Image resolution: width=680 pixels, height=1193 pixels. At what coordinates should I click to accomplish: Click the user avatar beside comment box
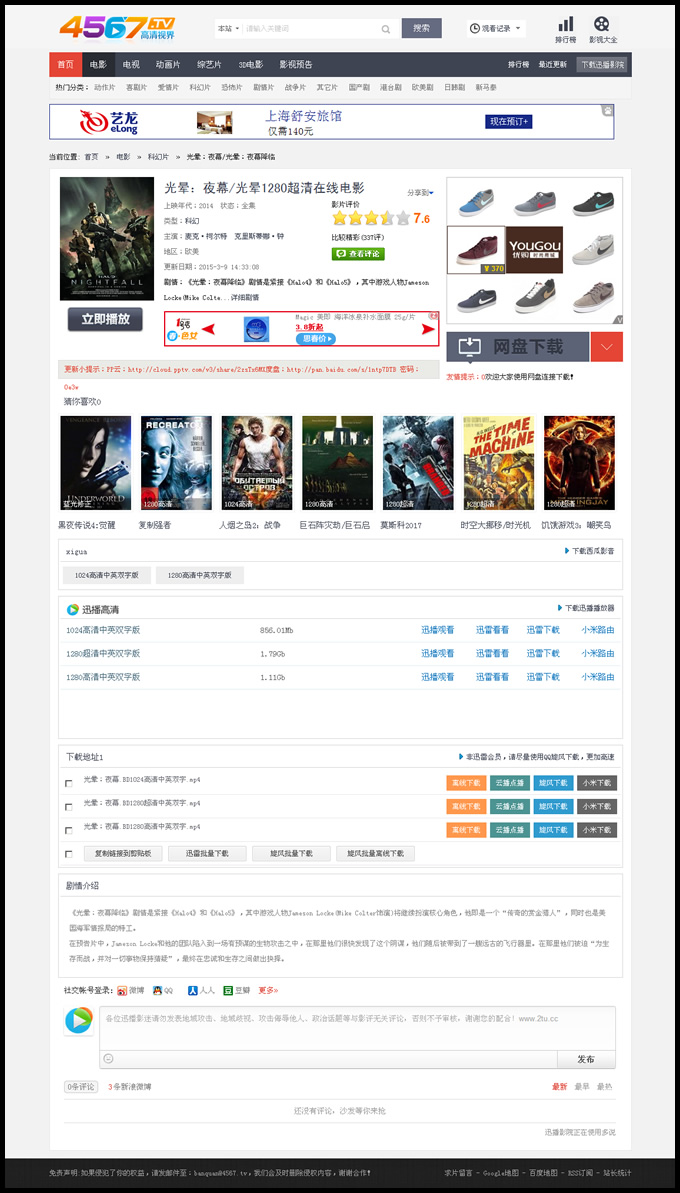(78, 1020)
